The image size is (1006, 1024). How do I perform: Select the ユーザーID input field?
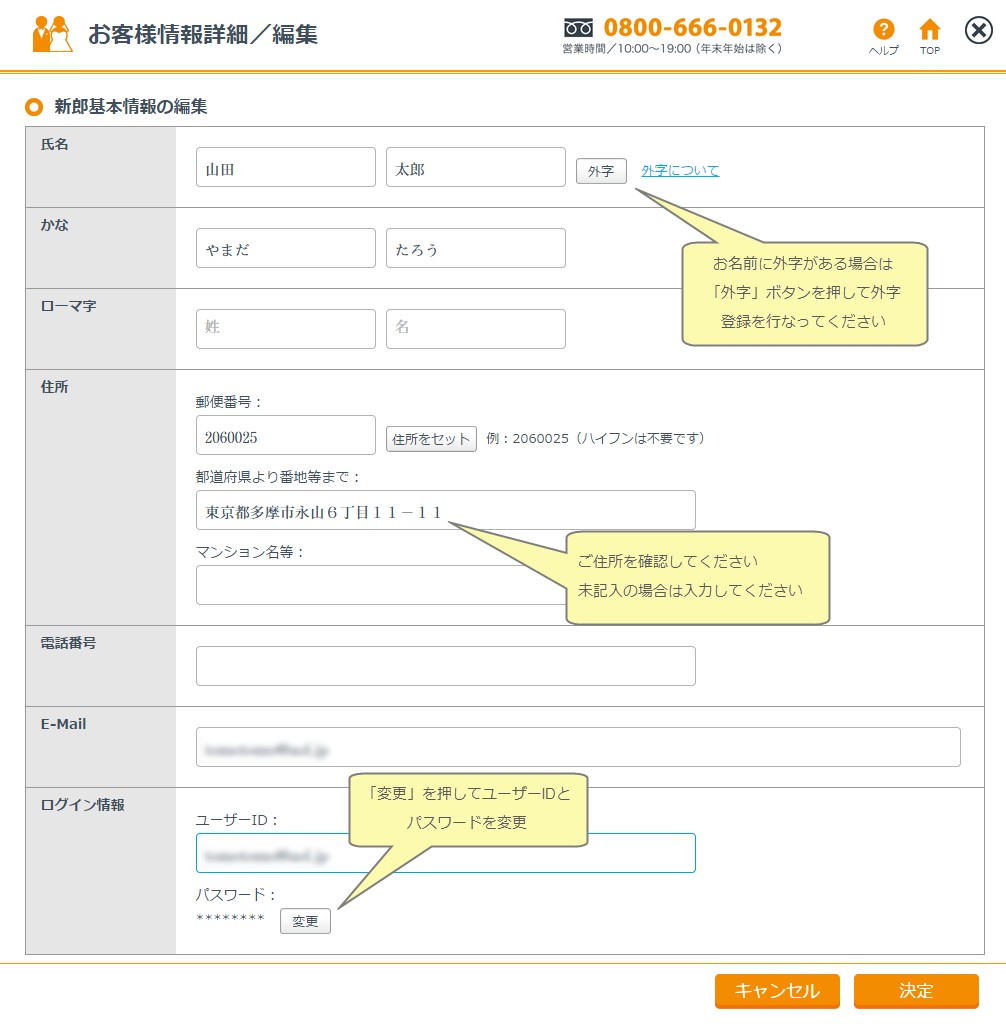445,854
